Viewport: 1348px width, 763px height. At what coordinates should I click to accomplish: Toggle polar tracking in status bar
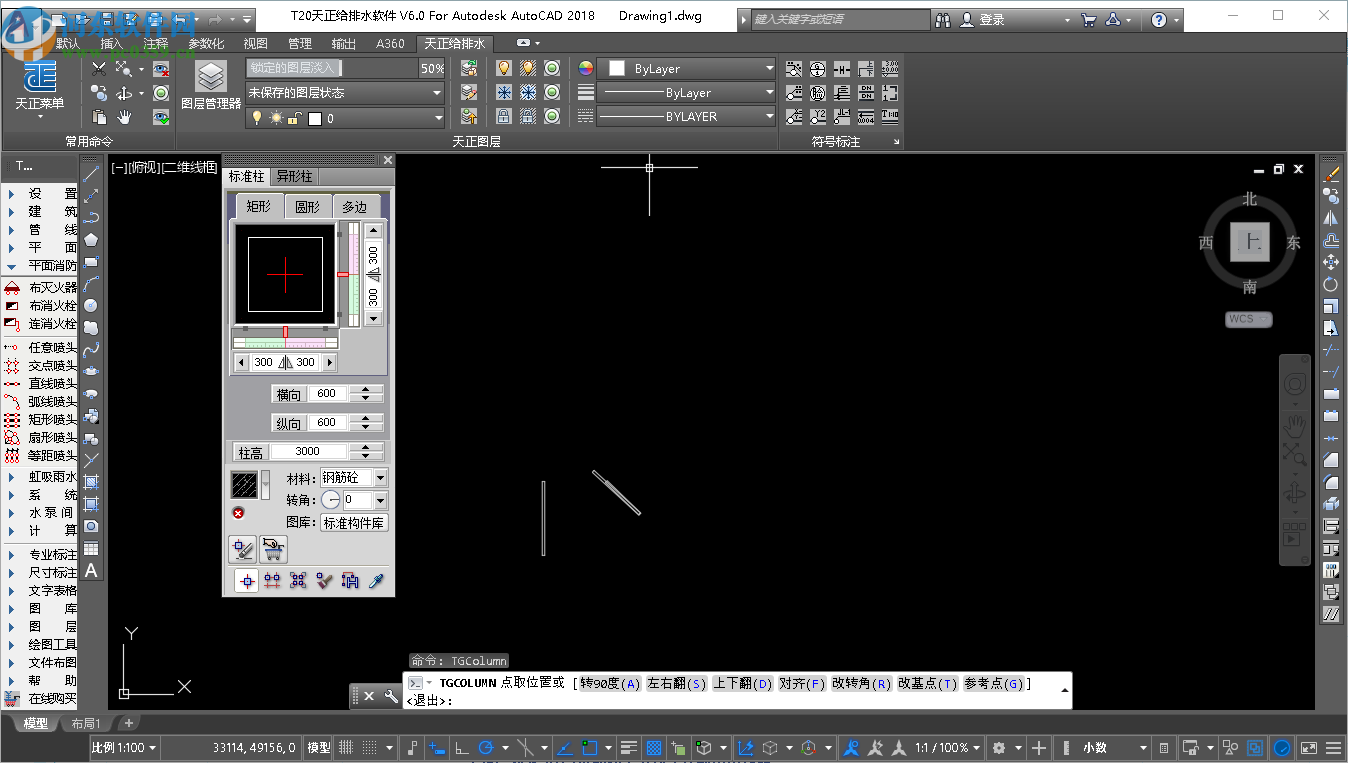[x=487, y=747]
